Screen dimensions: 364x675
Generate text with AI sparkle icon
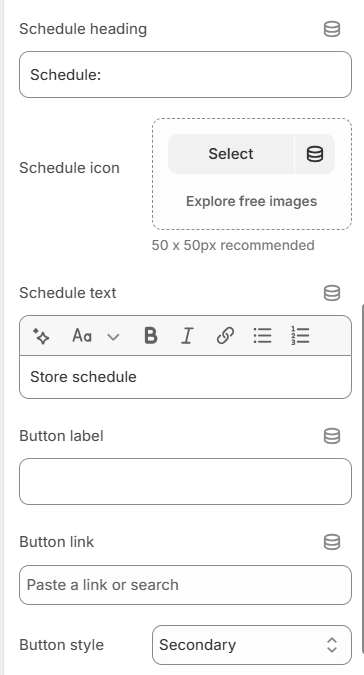point(41,336)
